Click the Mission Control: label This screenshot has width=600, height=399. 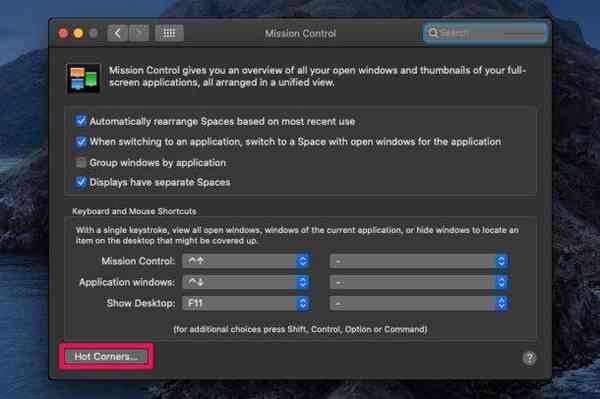(138, 261)
